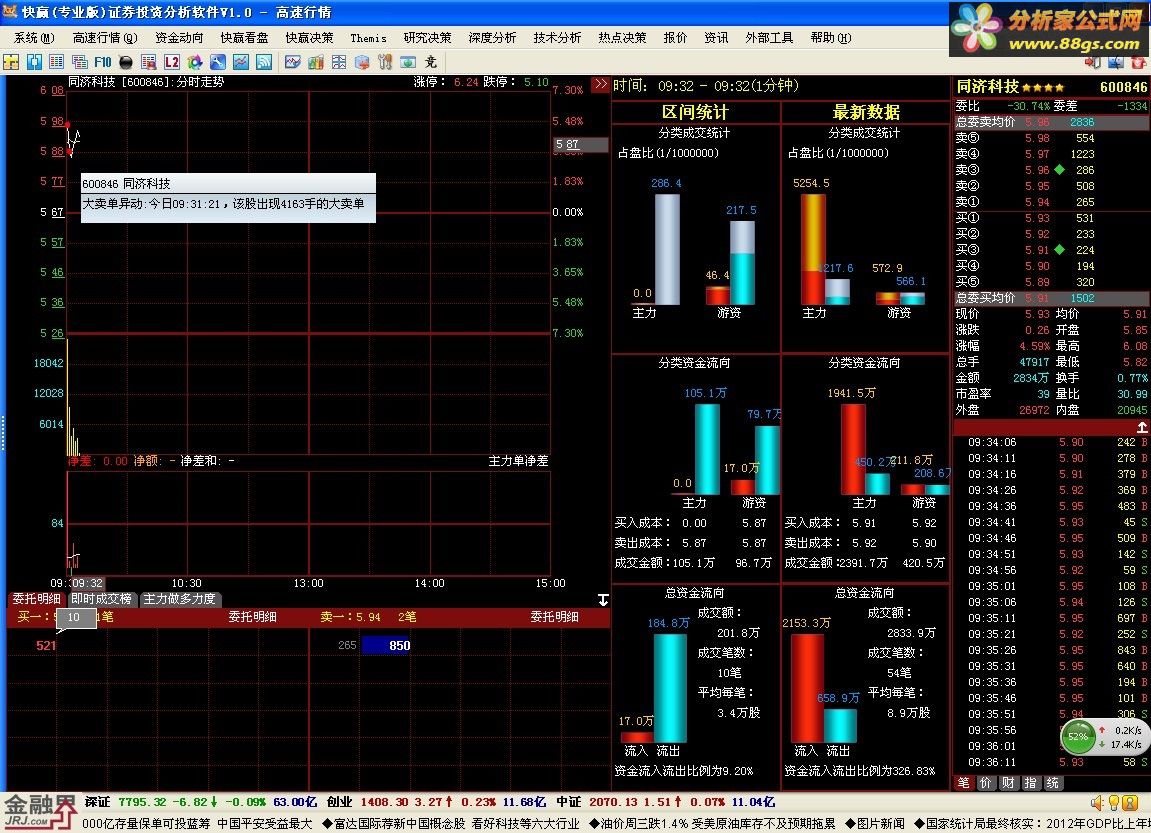Click the RSS feed toolbar icon
Screen dimensions: 1151x833
pos(264,62)
